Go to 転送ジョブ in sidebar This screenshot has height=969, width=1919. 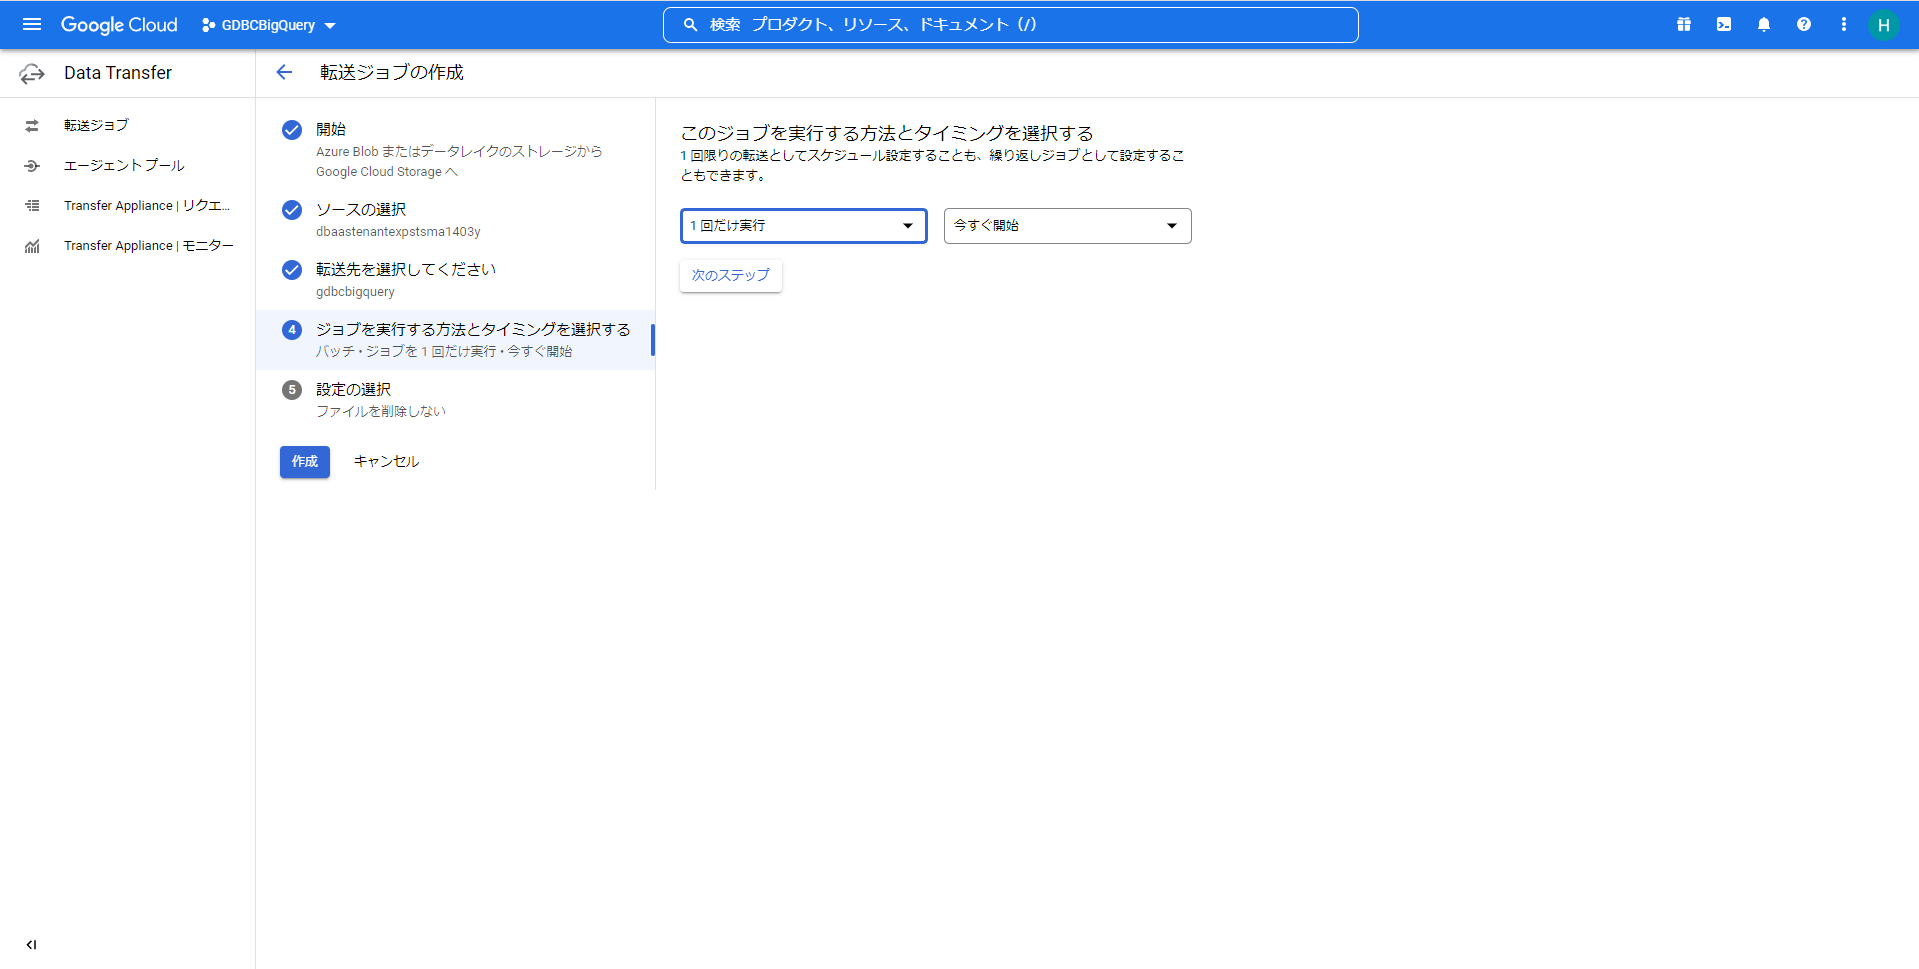click(96, 125)
